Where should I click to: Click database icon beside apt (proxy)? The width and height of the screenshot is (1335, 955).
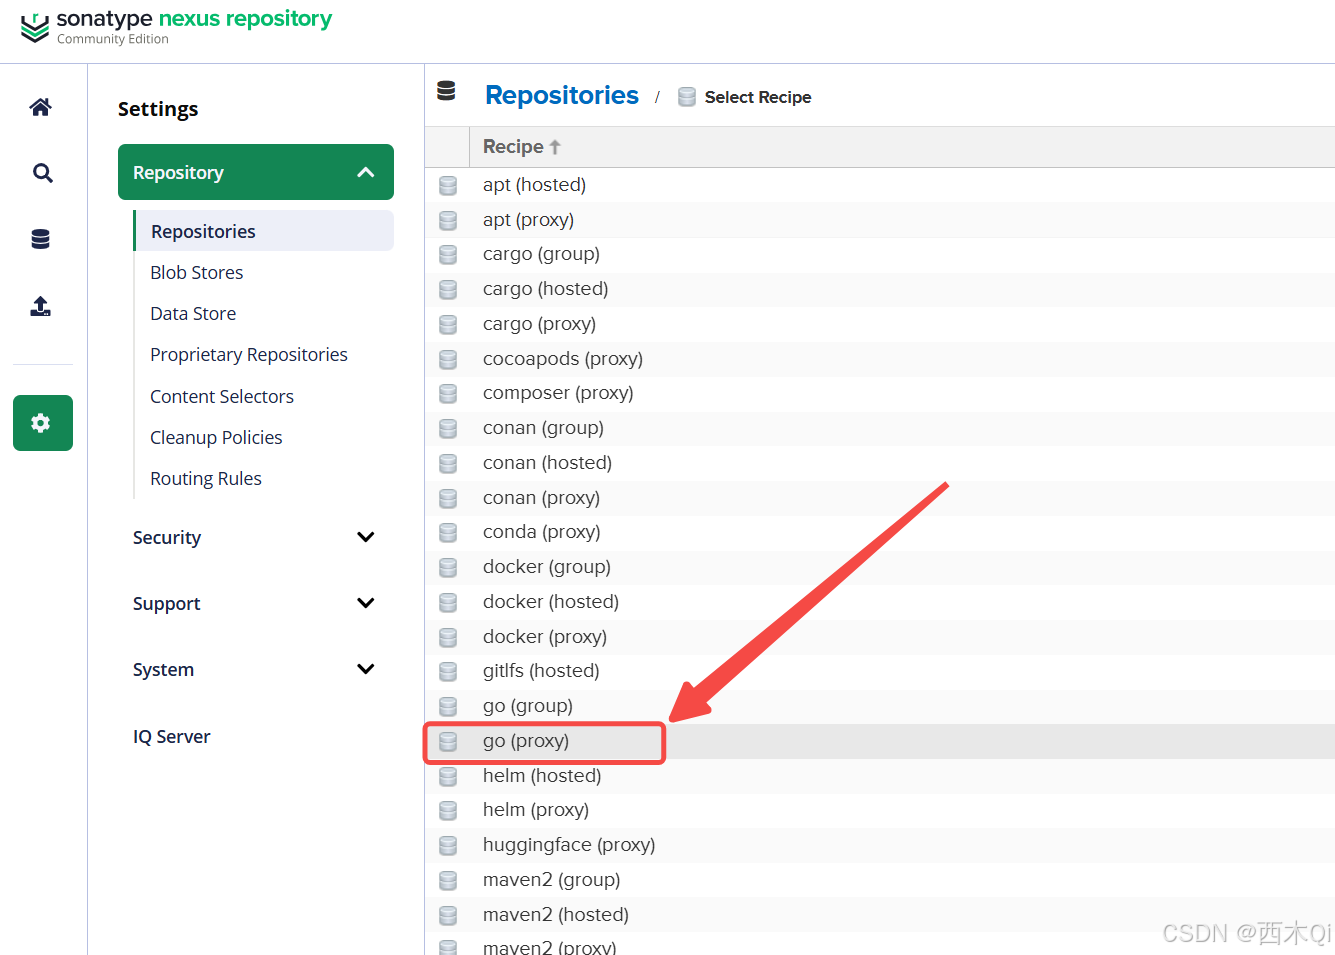click(448, 220)
